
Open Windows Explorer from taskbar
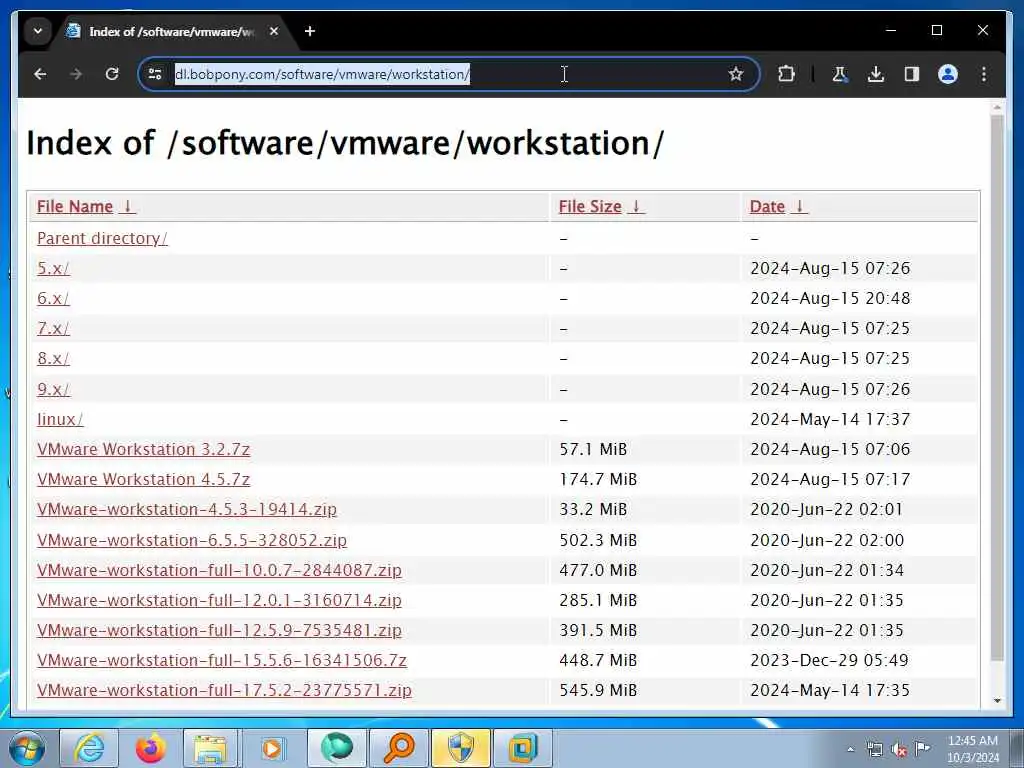(210, 748)
